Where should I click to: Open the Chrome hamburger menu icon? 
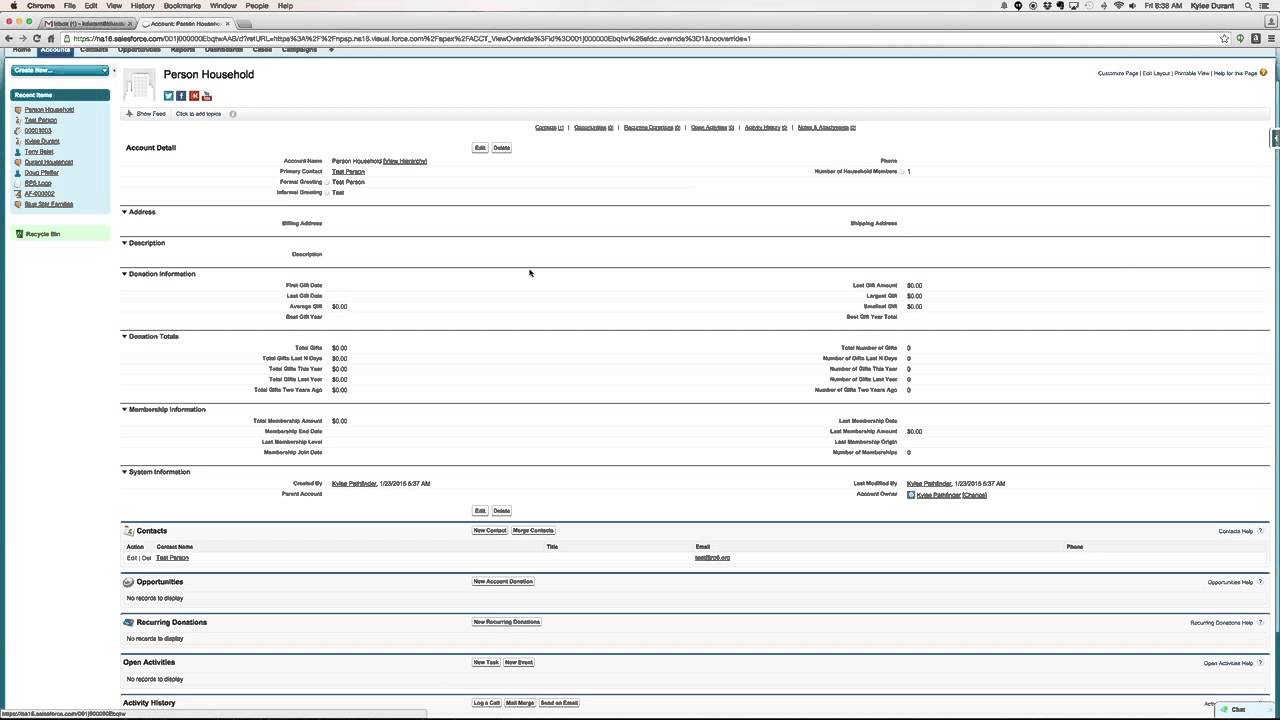point(1271,39)
